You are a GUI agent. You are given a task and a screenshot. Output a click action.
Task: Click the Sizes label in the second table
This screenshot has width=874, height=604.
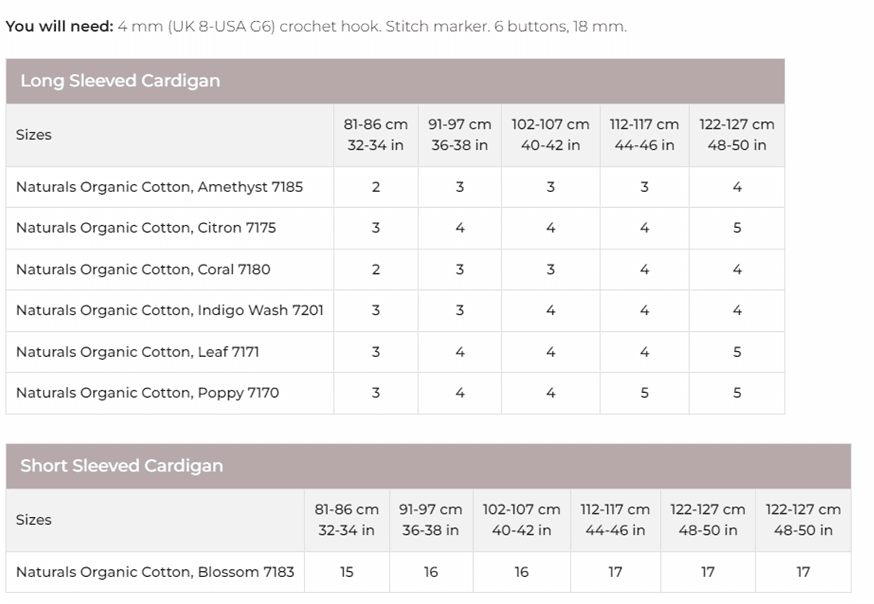point(34,520)
